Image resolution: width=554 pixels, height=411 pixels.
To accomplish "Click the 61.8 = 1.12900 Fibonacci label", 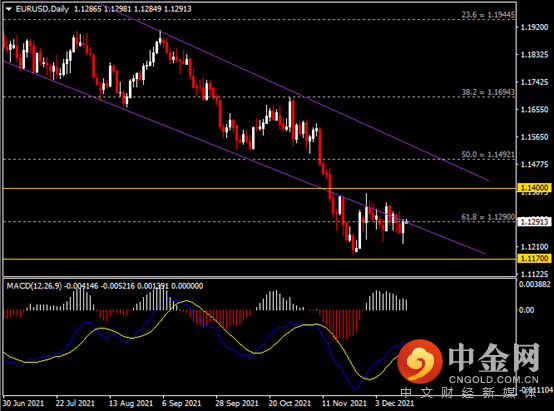I will pyautogui.click(x=488, y=217).
